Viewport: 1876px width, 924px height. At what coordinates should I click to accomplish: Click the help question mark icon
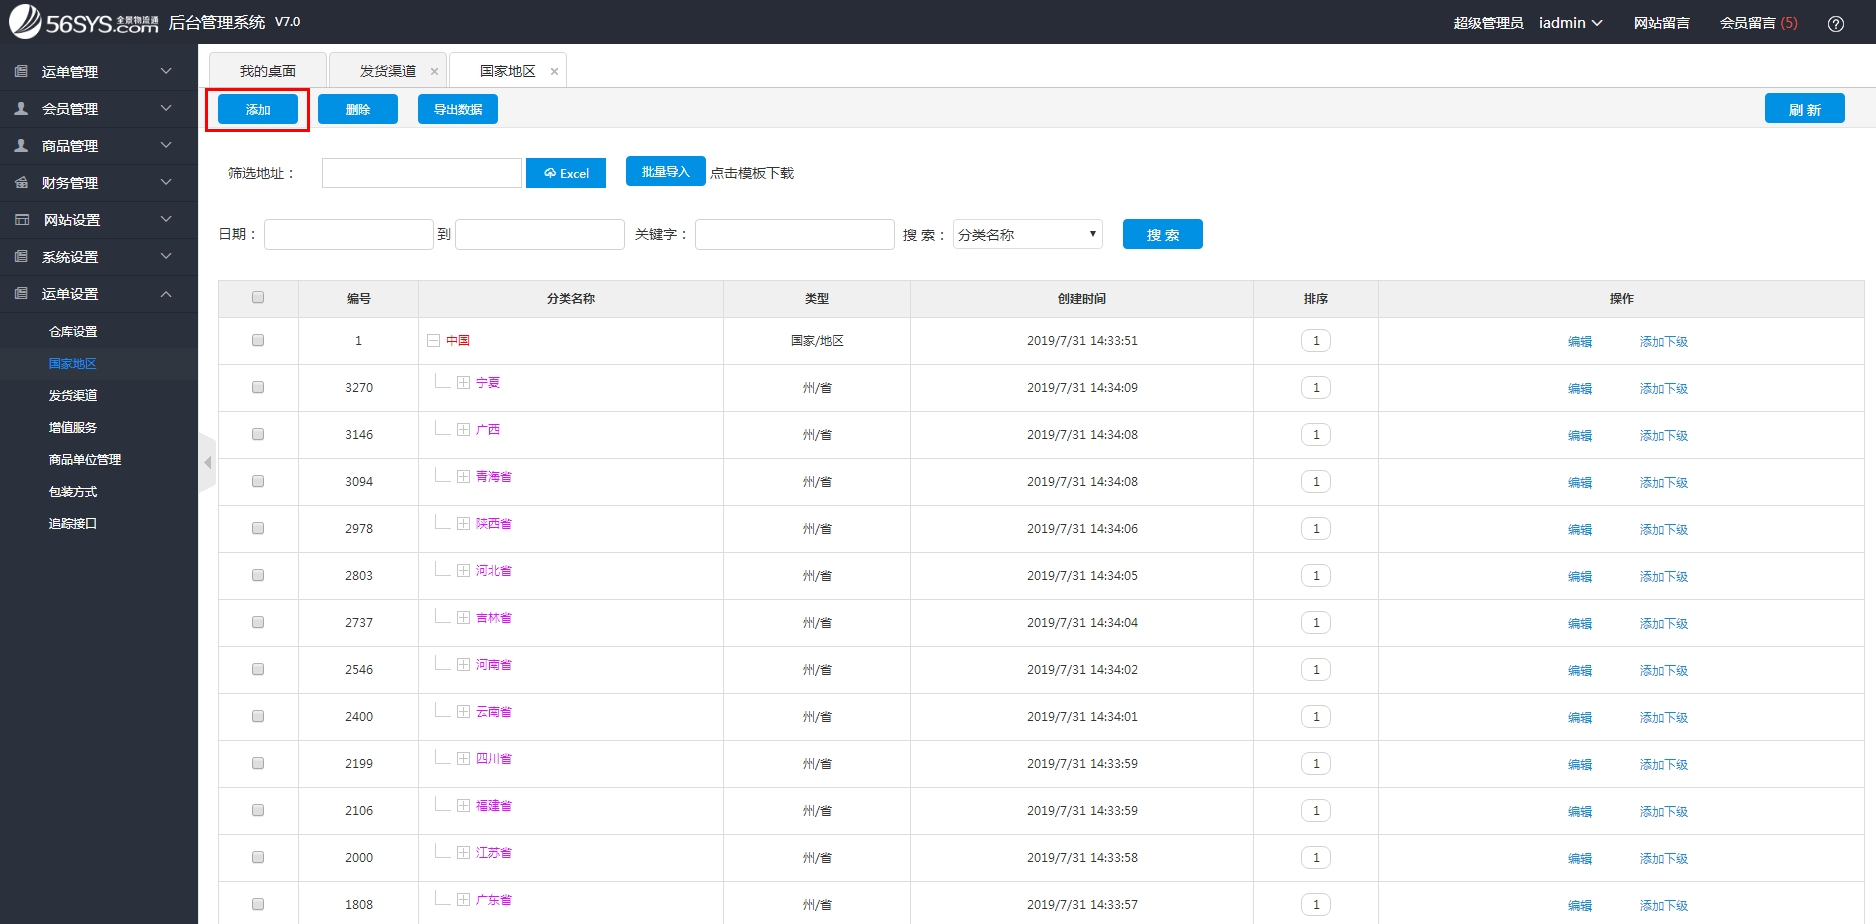coord(1835,23)
